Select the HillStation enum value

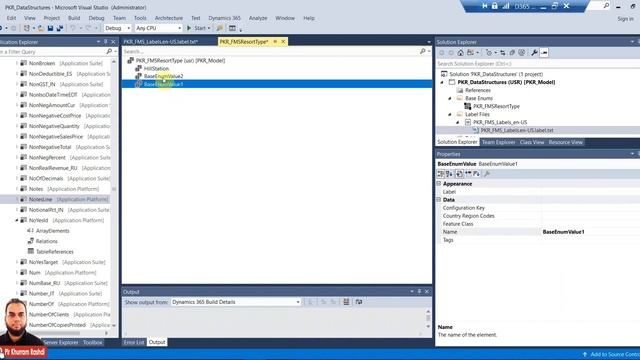pyautogui.click(x=156, y=69)
